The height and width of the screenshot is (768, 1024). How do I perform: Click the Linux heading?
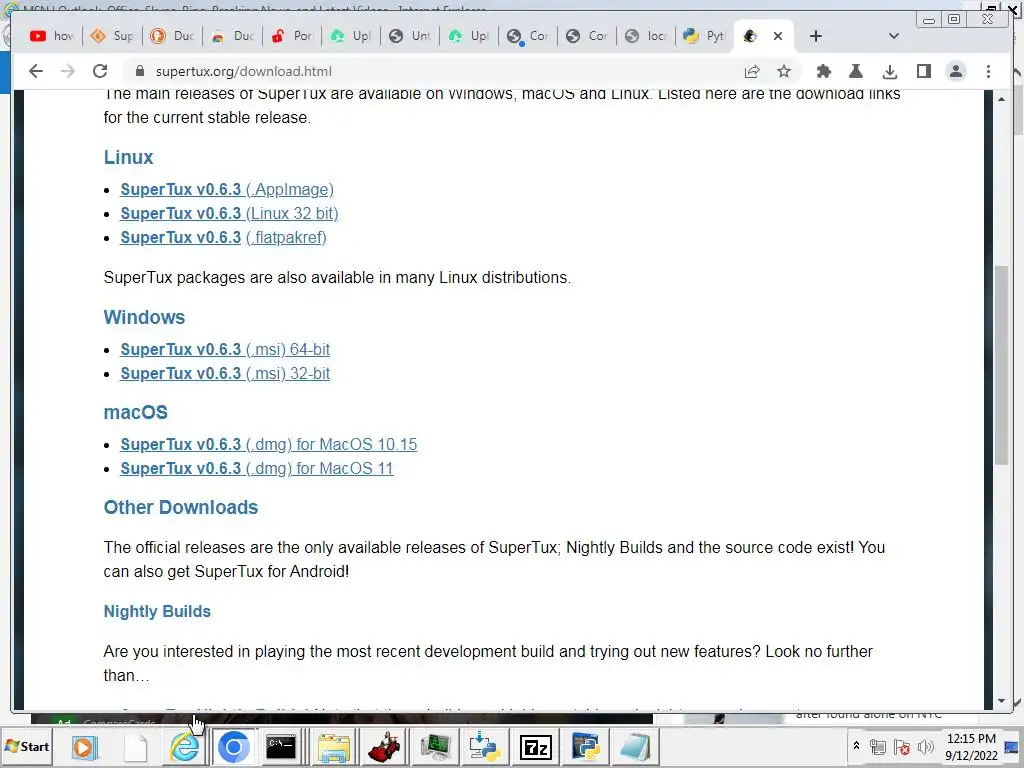pyautogui.click(x=128, y=157)
